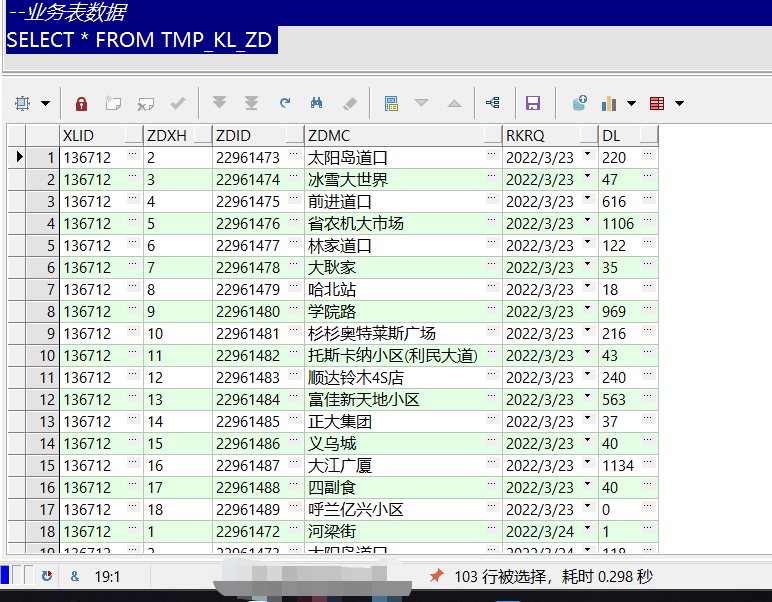This screenshot has height=602, width=772.
Task: Click the delete record icon
Action: coord(146,103)
